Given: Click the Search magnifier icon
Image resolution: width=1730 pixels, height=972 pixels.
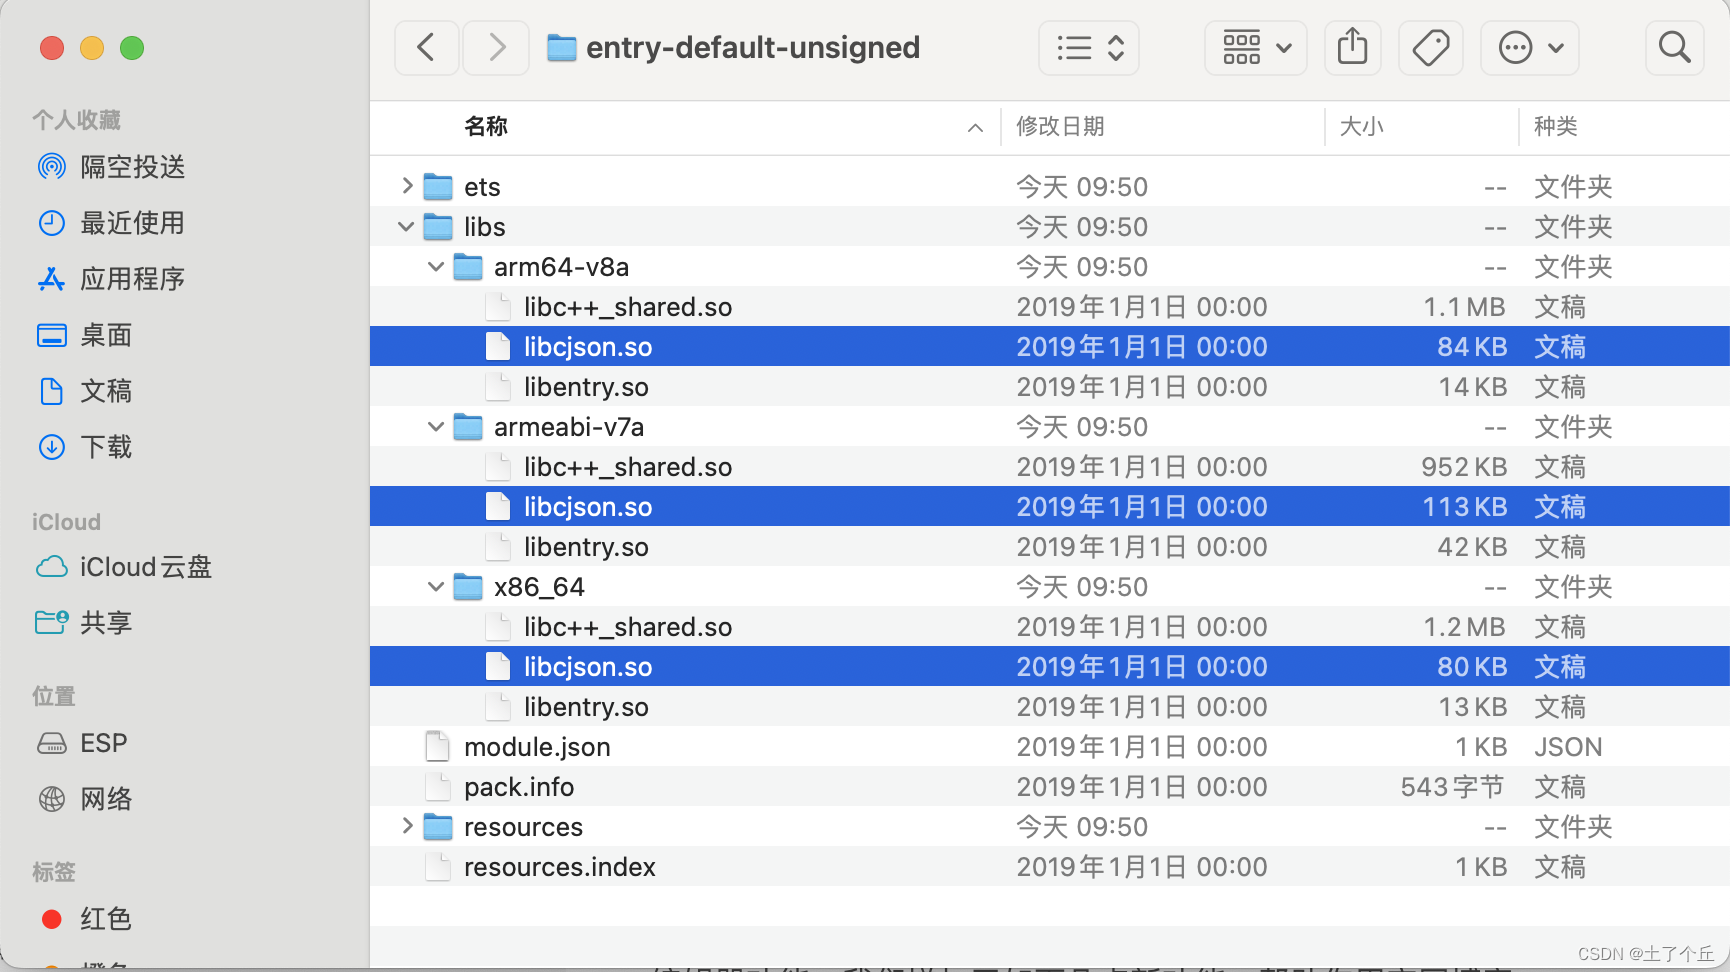Looking at the screenshot, I should [1674, 47].
